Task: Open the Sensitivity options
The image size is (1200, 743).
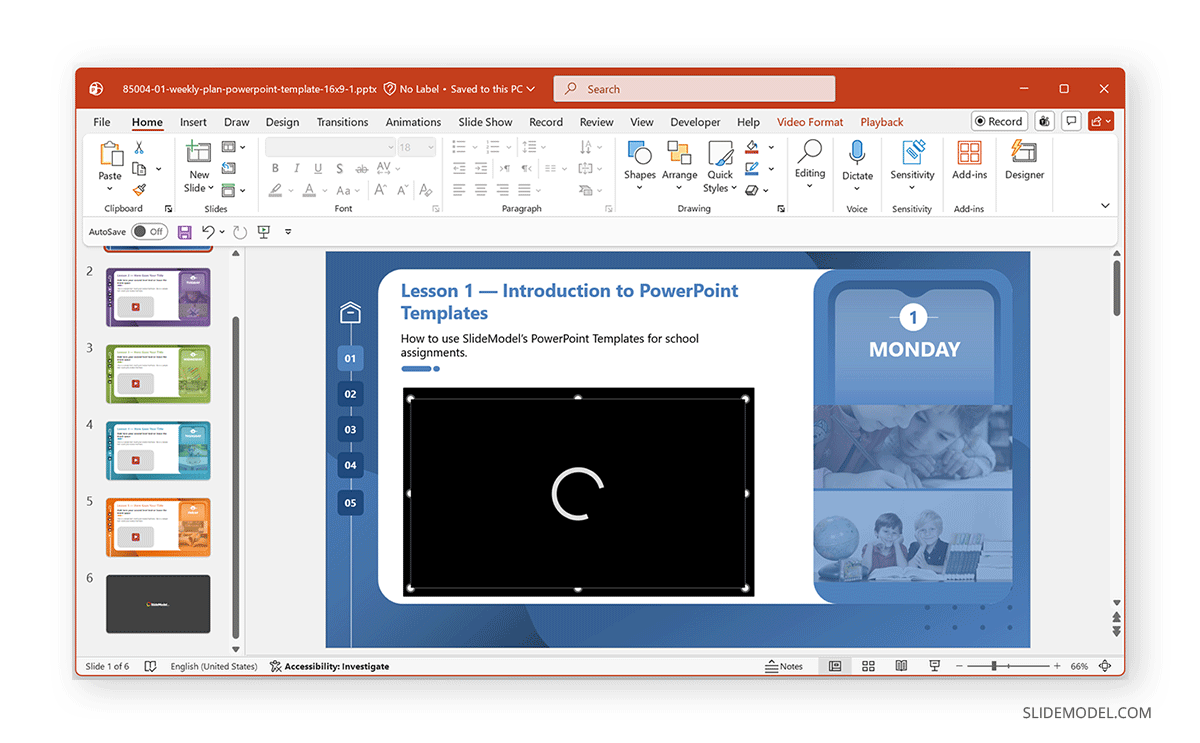Action: click(911, 167)
